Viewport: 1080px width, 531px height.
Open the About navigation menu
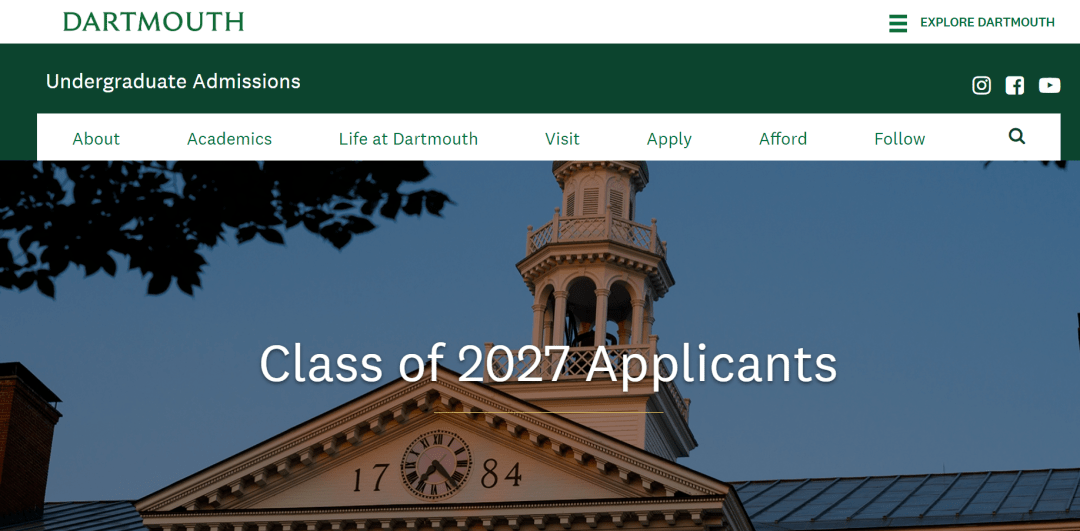pos(96,138)
